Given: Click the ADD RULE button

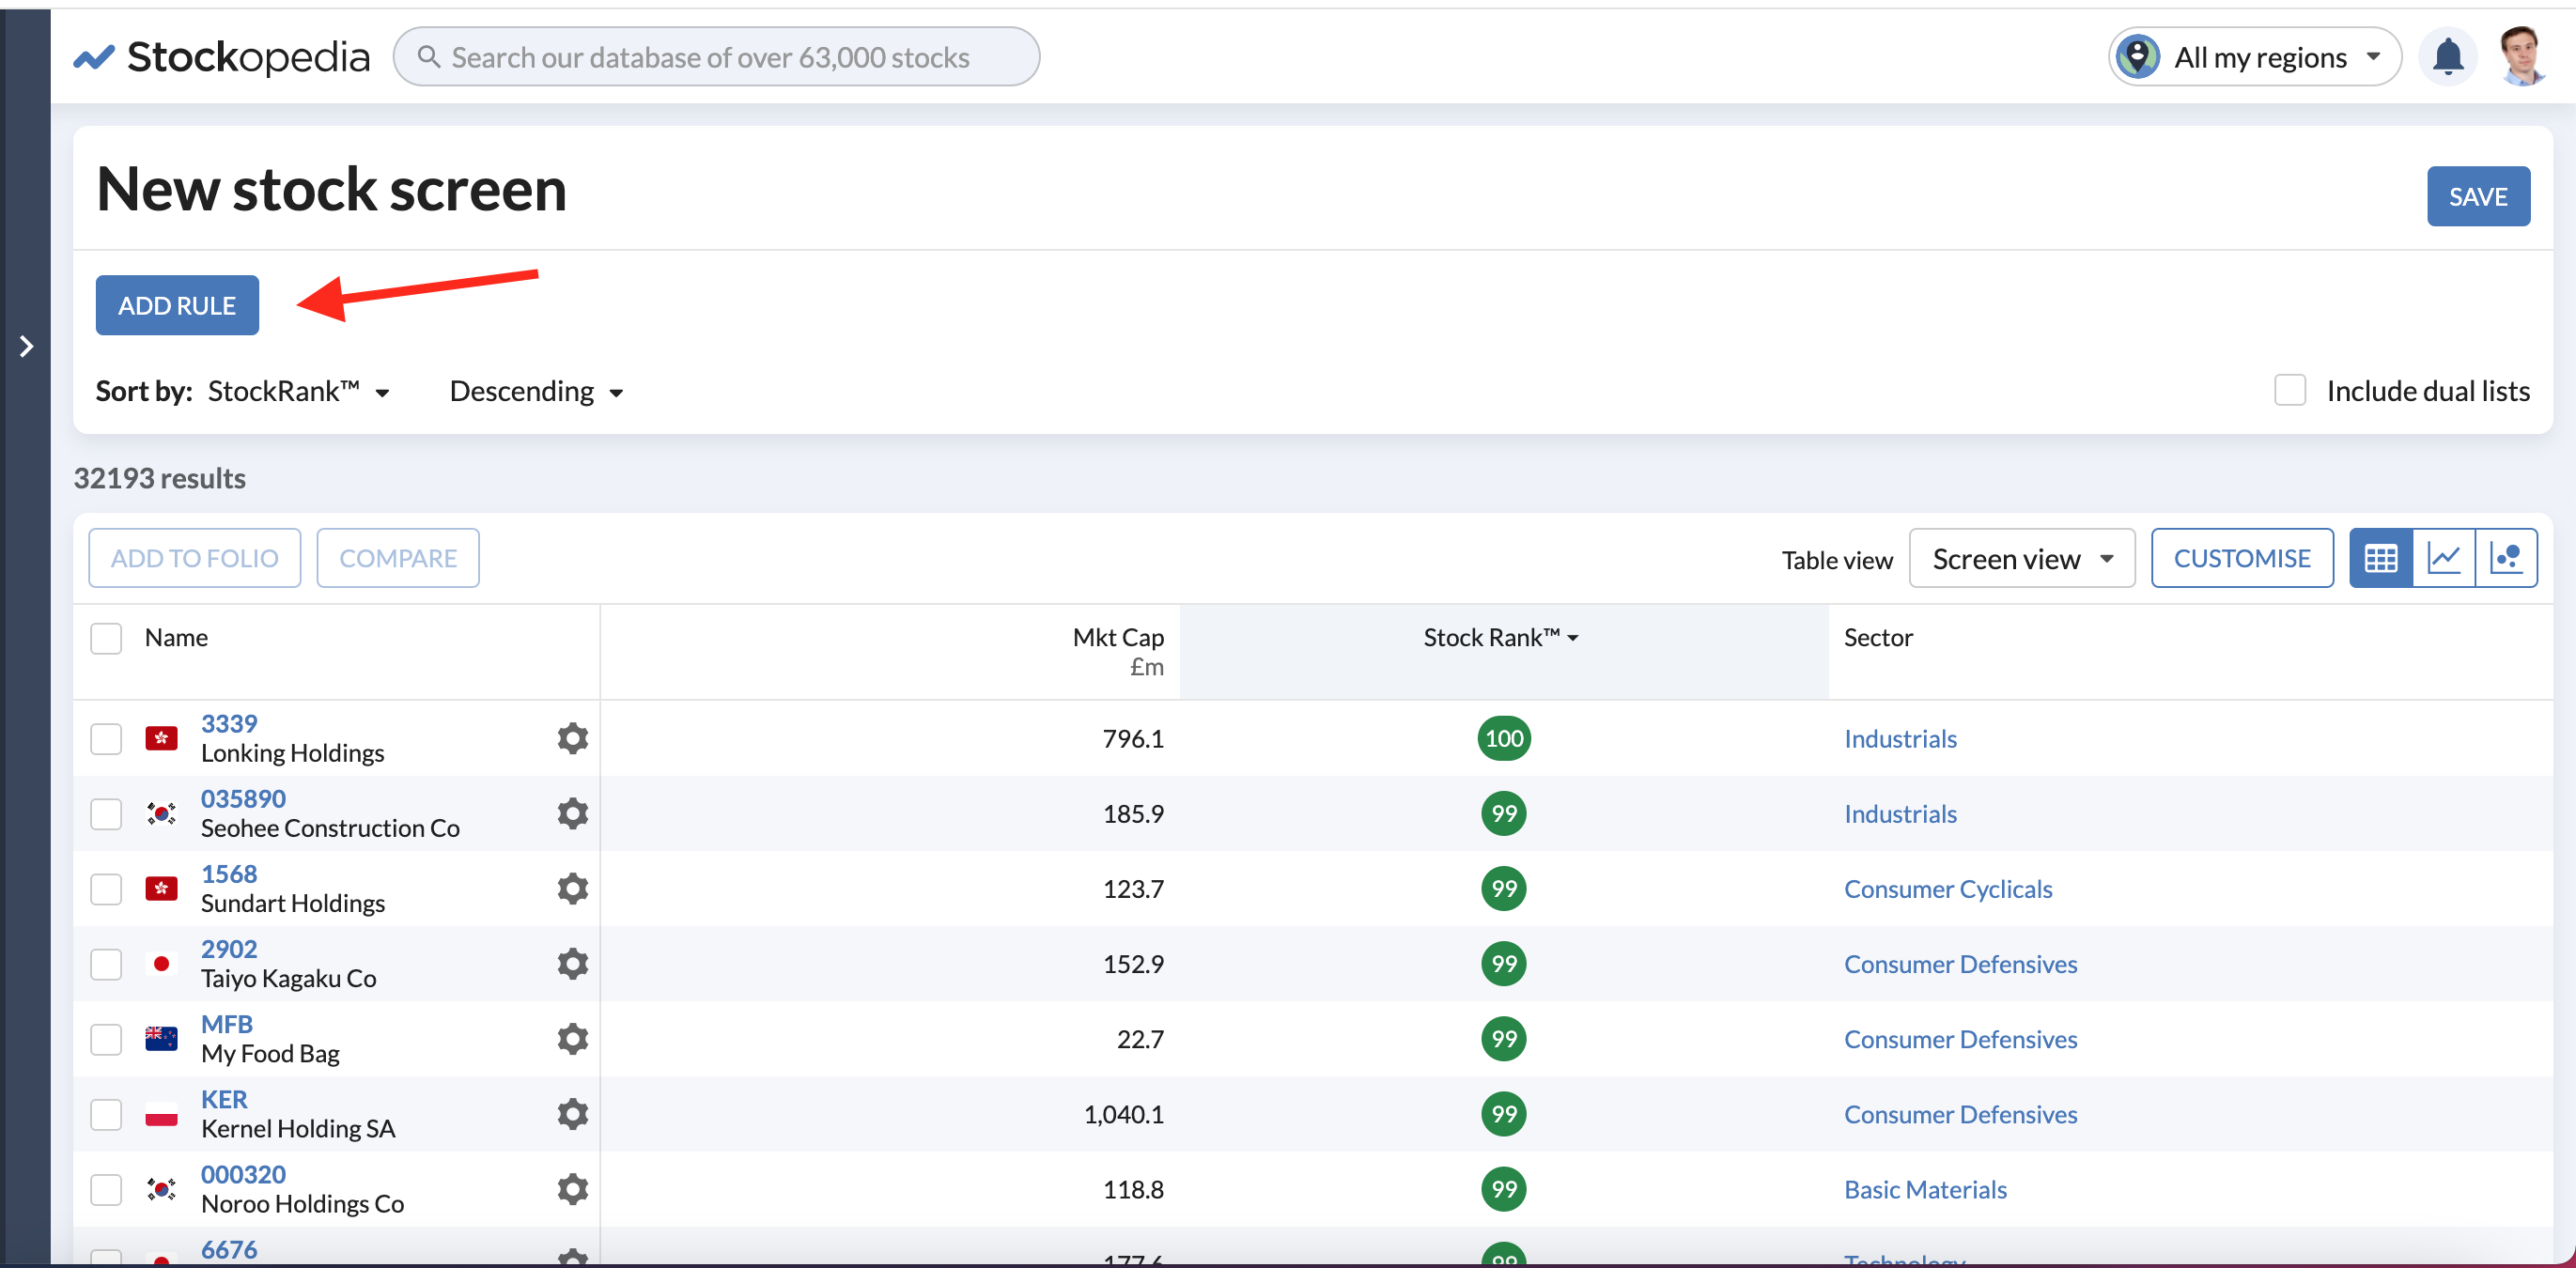Looking at the screenshot, I should pyautogui.click(x=177, y=305).
